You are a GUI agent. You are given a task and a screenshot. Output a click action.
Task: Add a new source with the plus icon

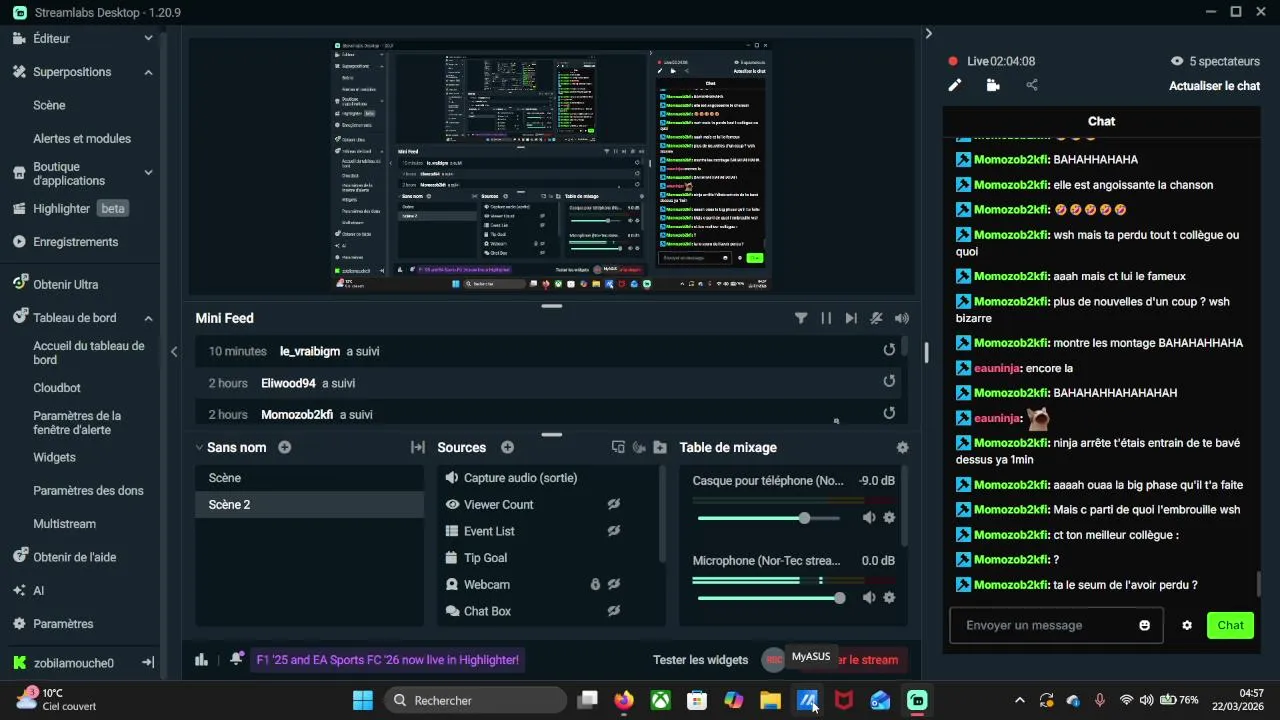(x=507, y=447)
